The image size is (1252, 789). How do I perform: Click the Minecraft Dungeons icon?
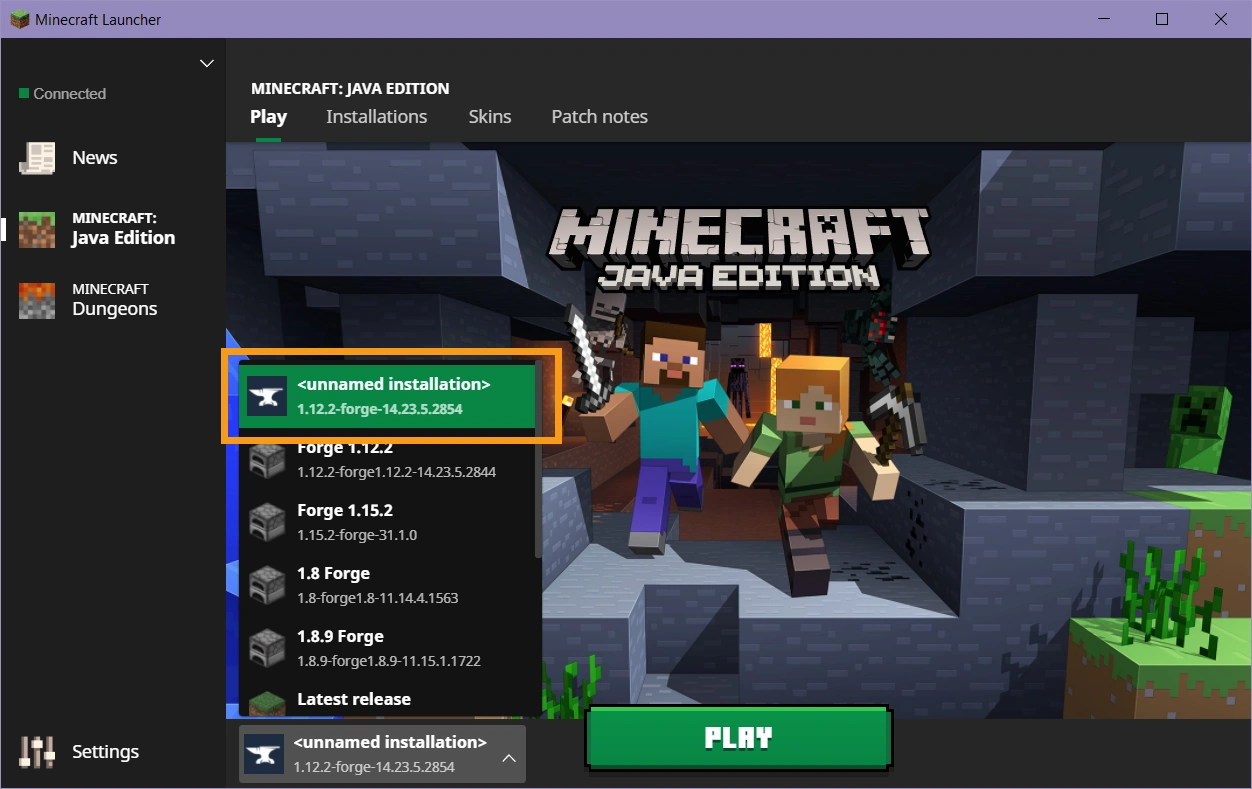(x=37, y=300)
